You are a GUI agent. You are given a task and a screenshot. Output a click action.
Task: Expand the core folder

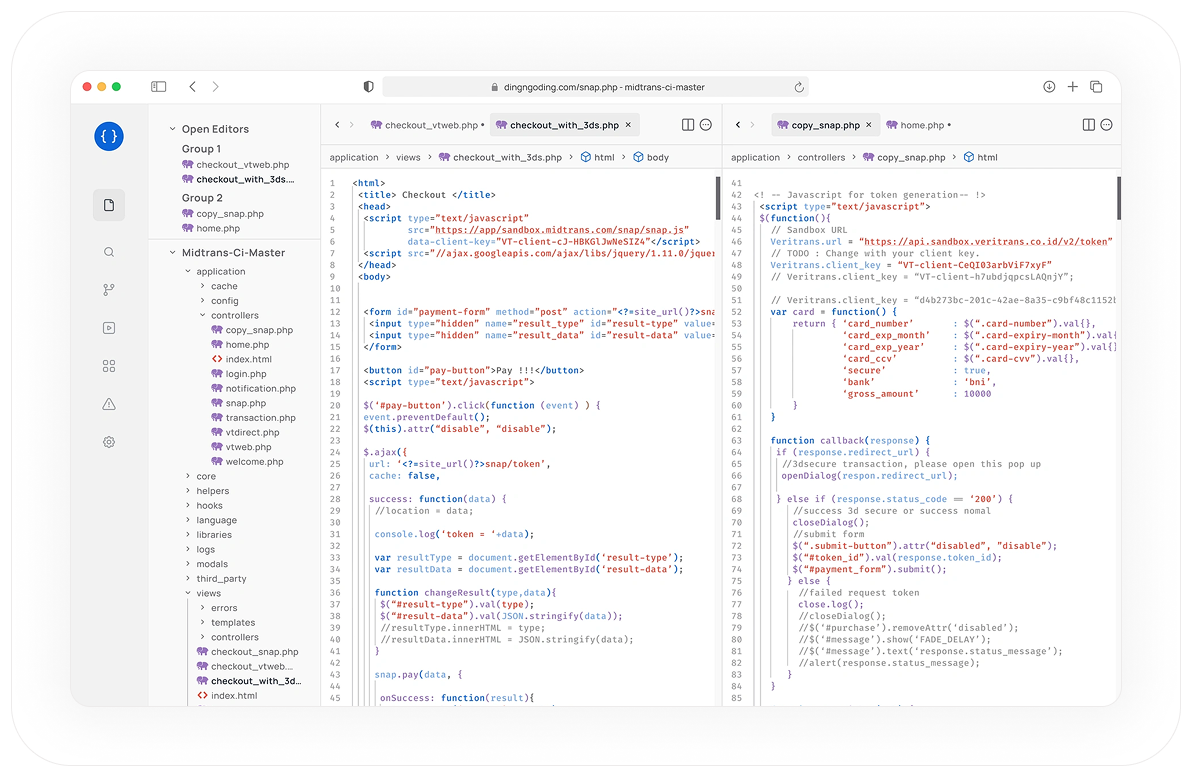point(188,476)
